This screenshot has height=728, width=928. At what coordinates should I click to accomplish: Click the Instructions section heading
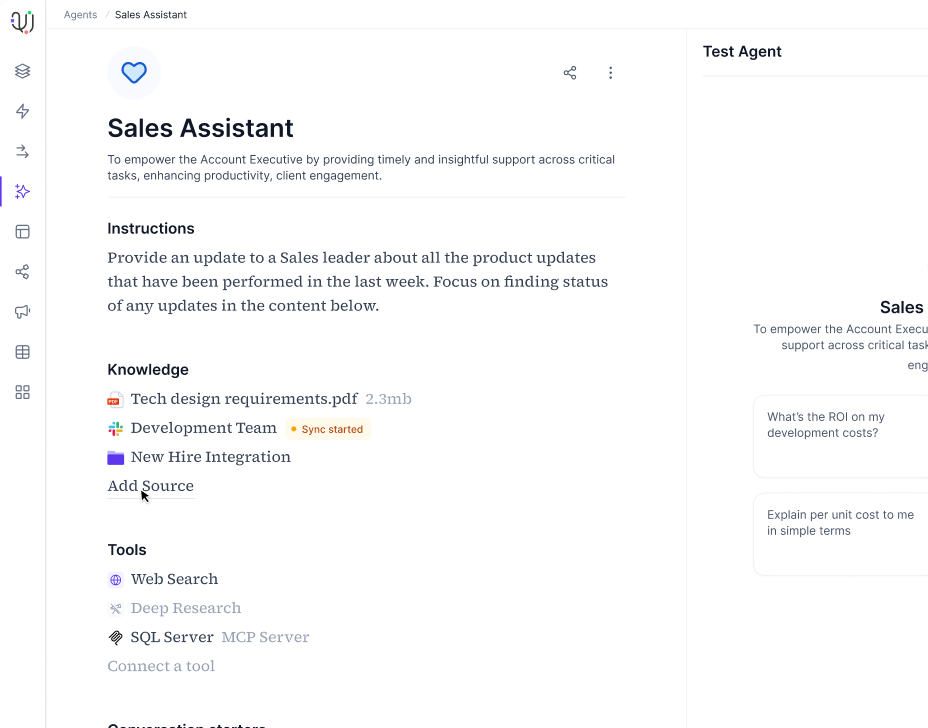[x=151, y=228]
